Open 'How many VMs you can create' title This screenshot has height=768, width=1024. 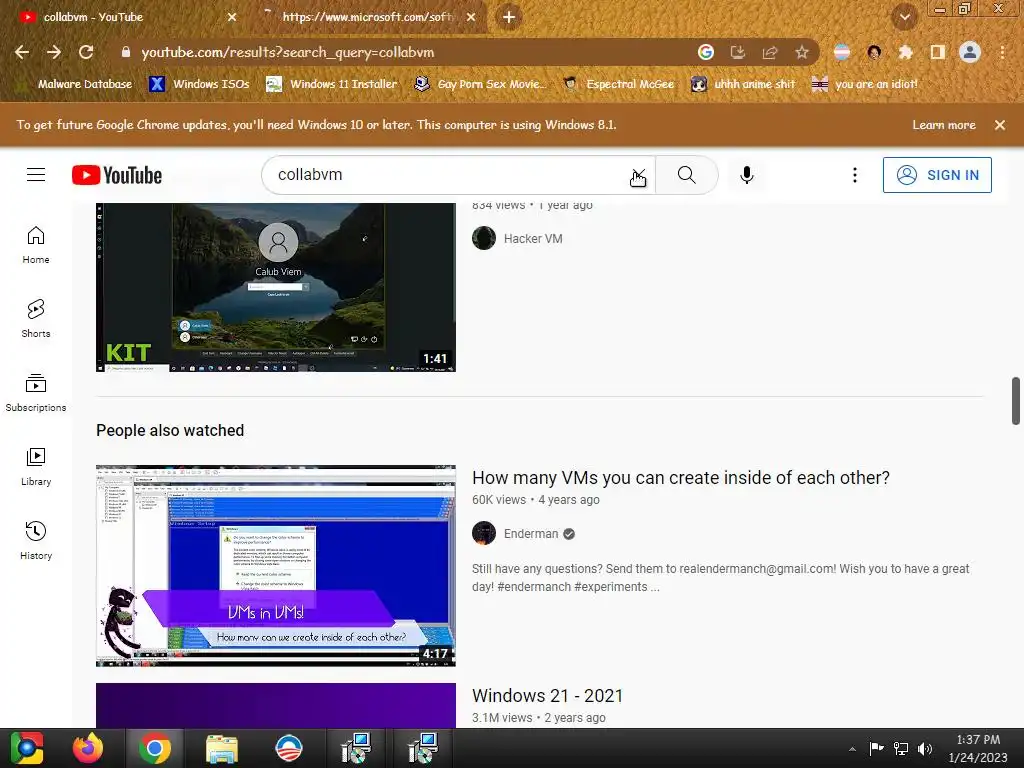click(x=680, y=477)
